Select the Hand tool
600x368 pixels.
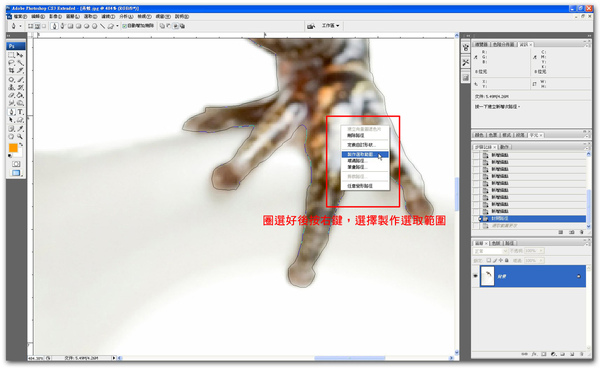[11, 136]
